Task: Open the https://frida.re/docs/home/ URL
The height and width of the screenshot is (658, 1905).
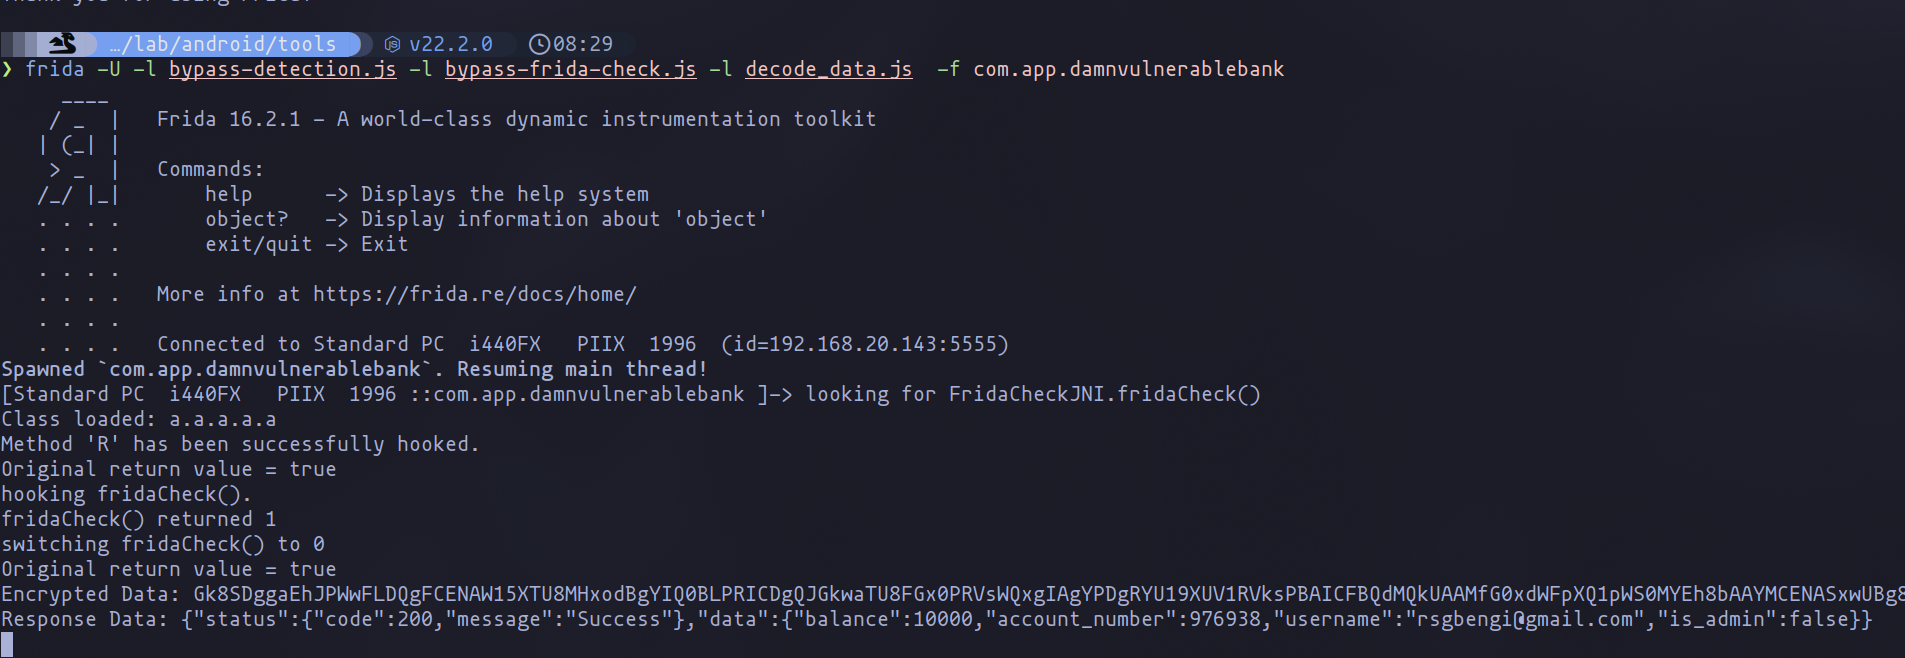Action: (x=474, y=294)
